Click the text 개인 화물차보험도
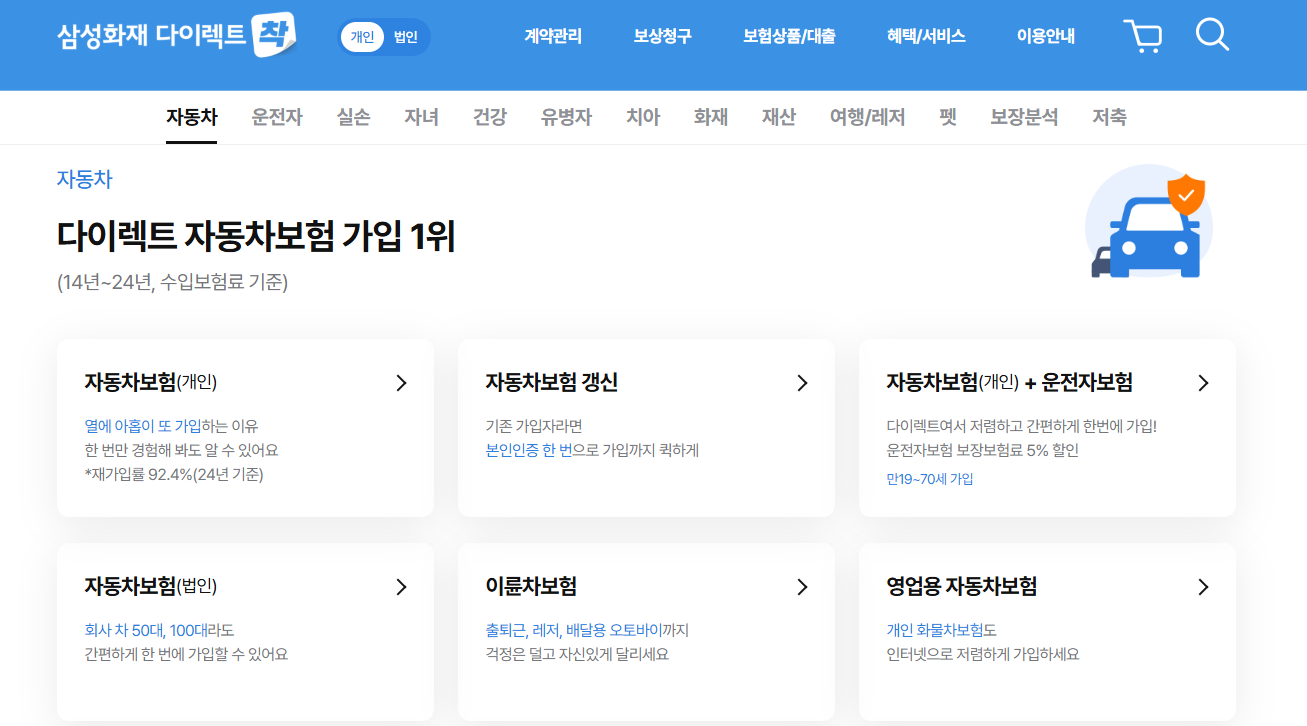 coord(942,630)
